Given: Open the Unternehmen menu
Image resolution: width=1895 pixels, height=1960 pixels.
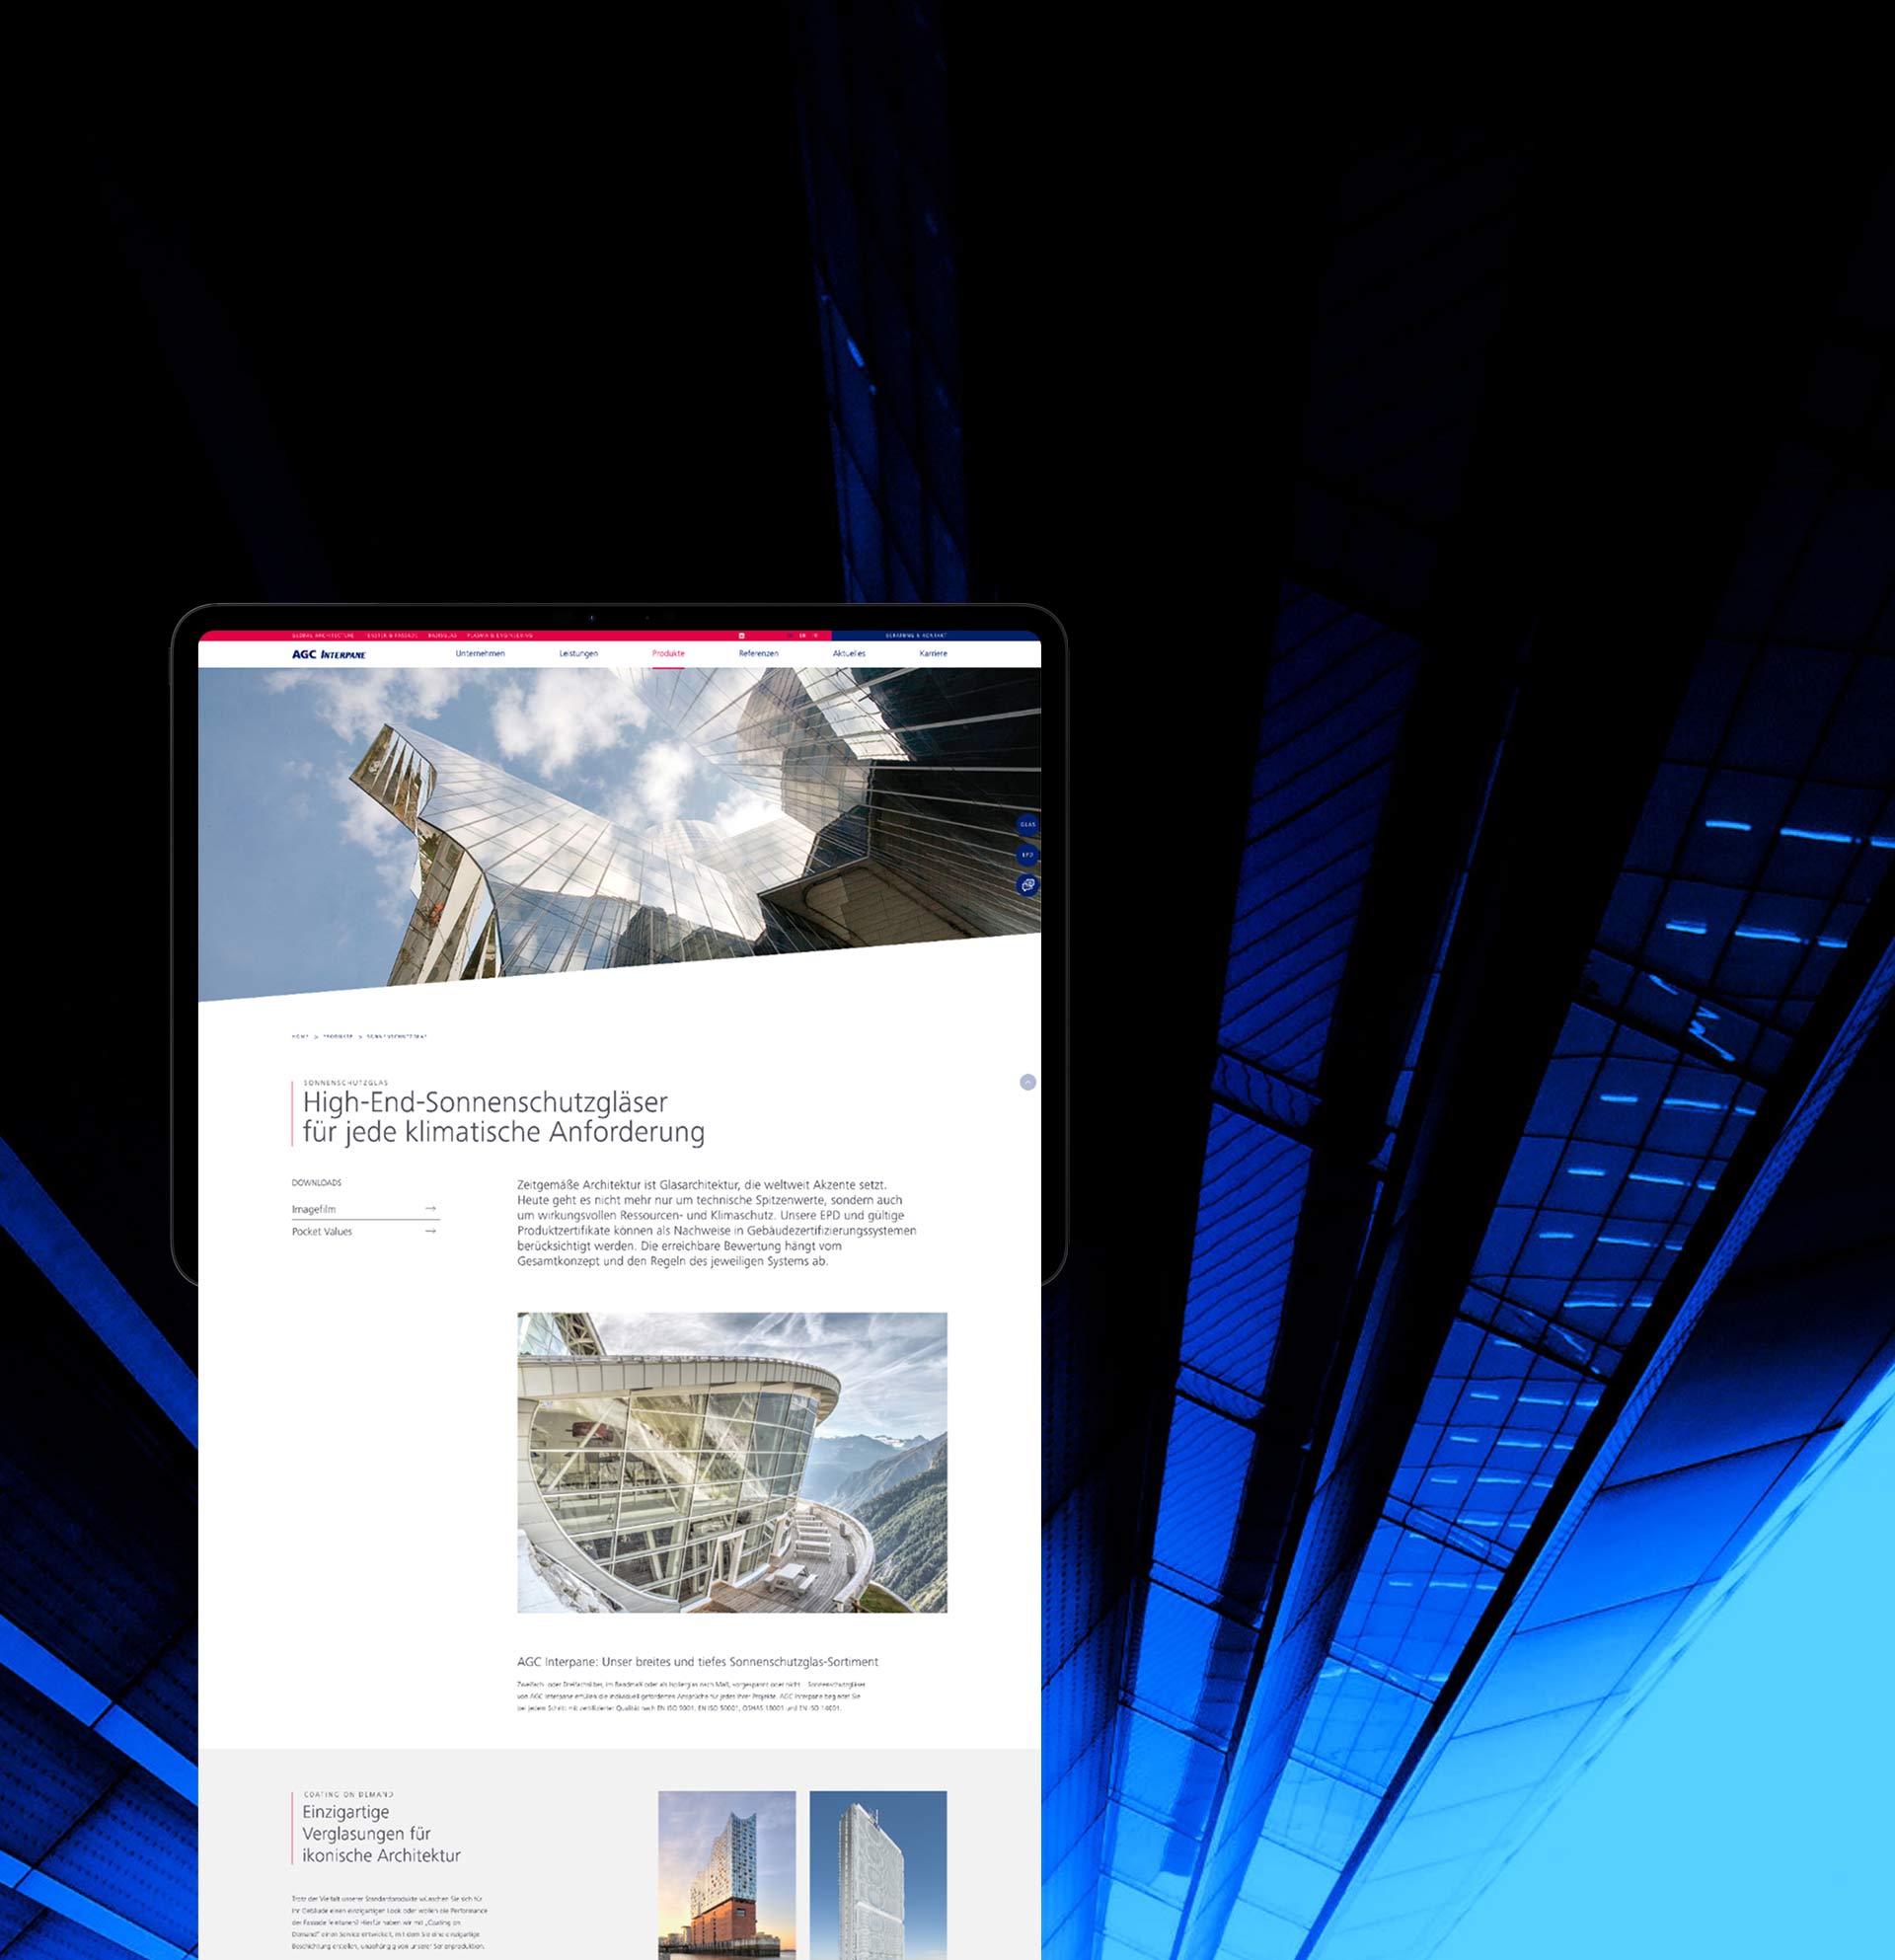Looking at the screenshot, I should (x=480, y=653).
